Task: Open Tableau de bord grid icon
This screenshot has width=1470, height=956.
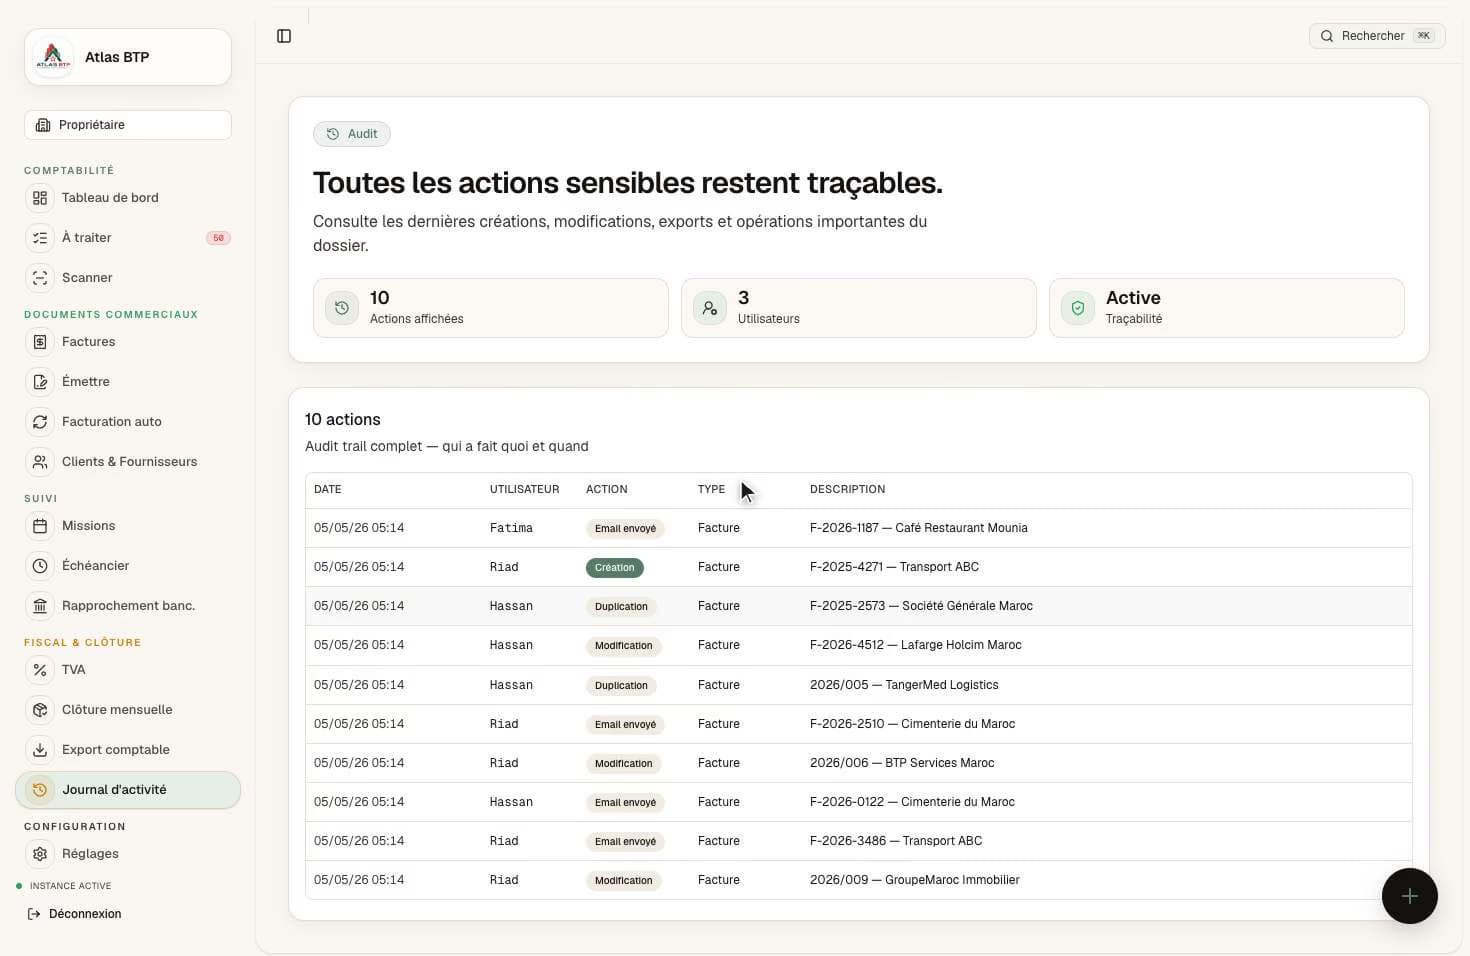Action: tap(40, 198)
